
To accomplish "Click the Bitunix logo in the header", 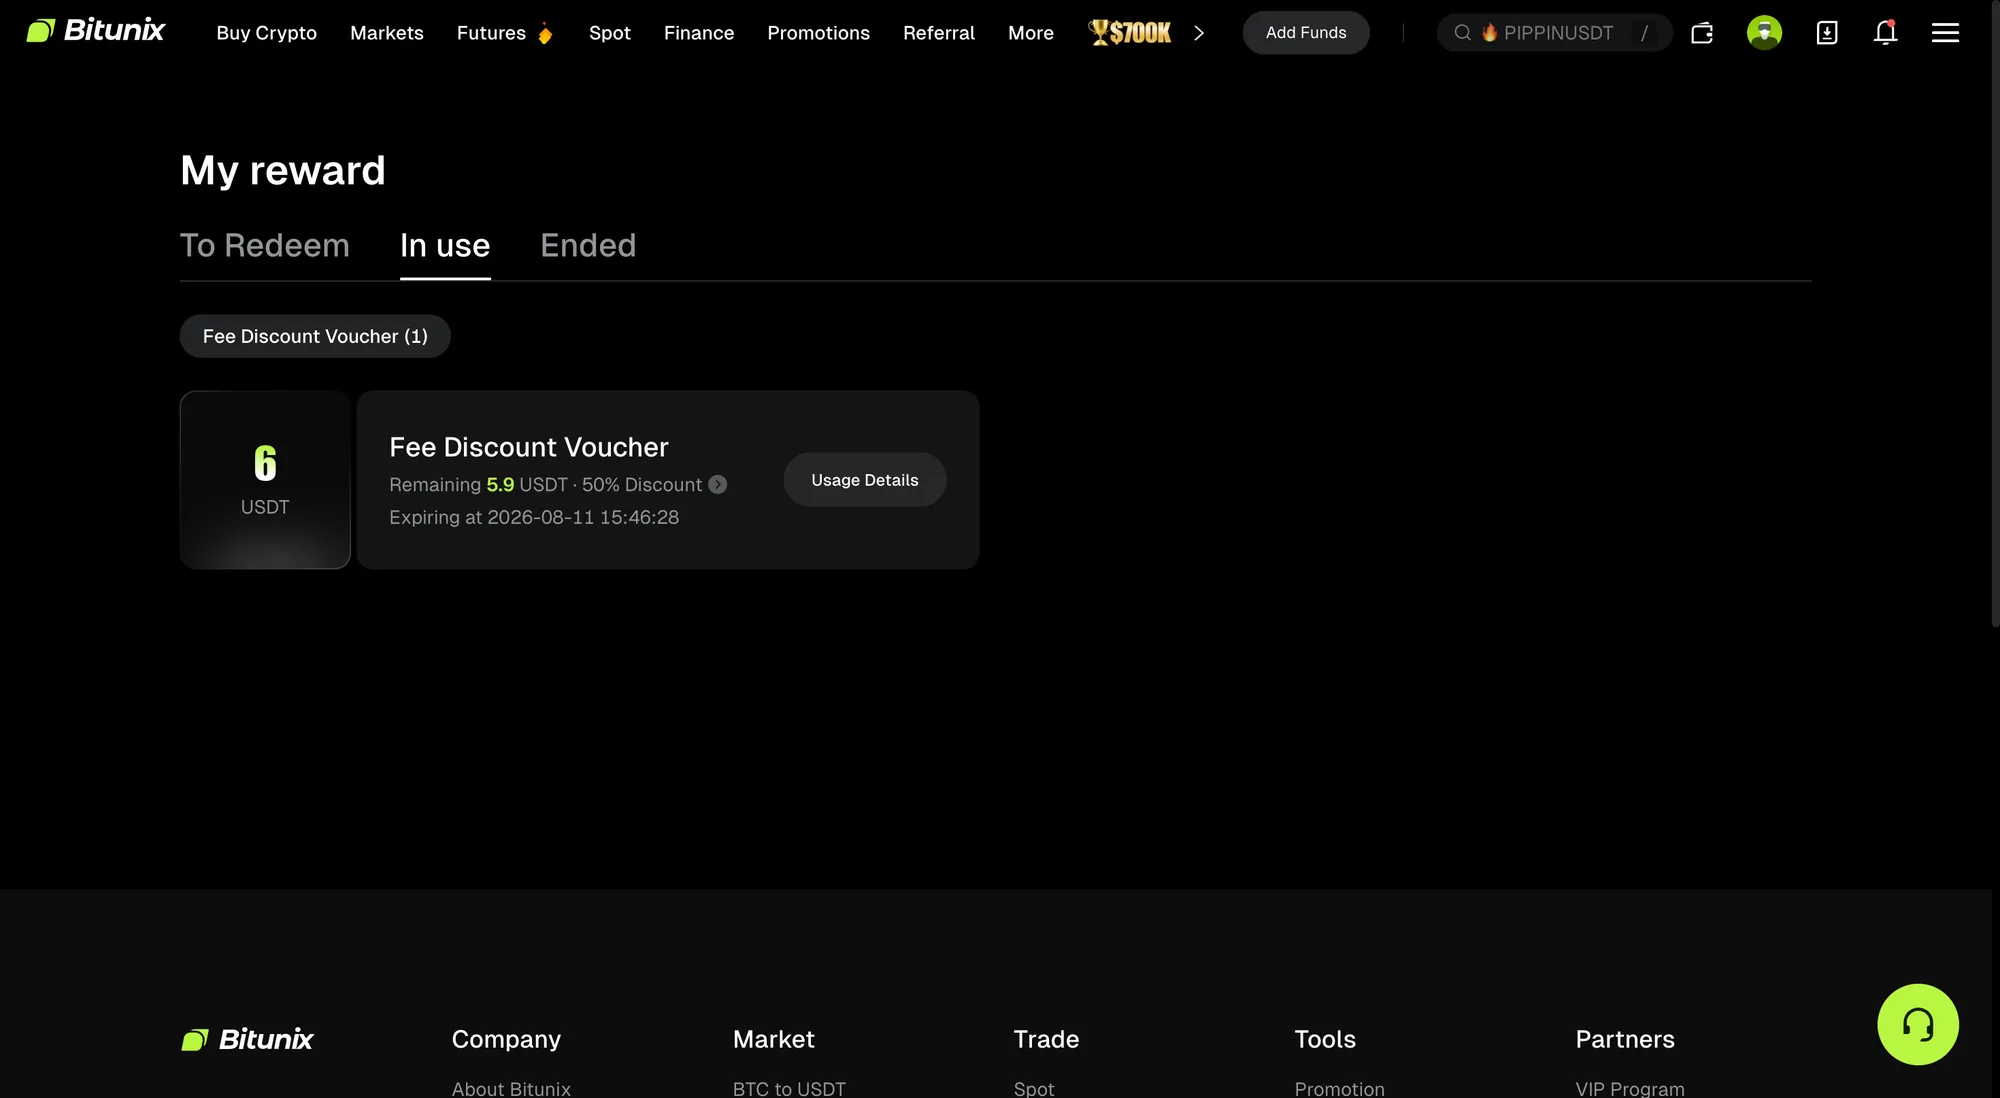I will [x=95, y=31].
